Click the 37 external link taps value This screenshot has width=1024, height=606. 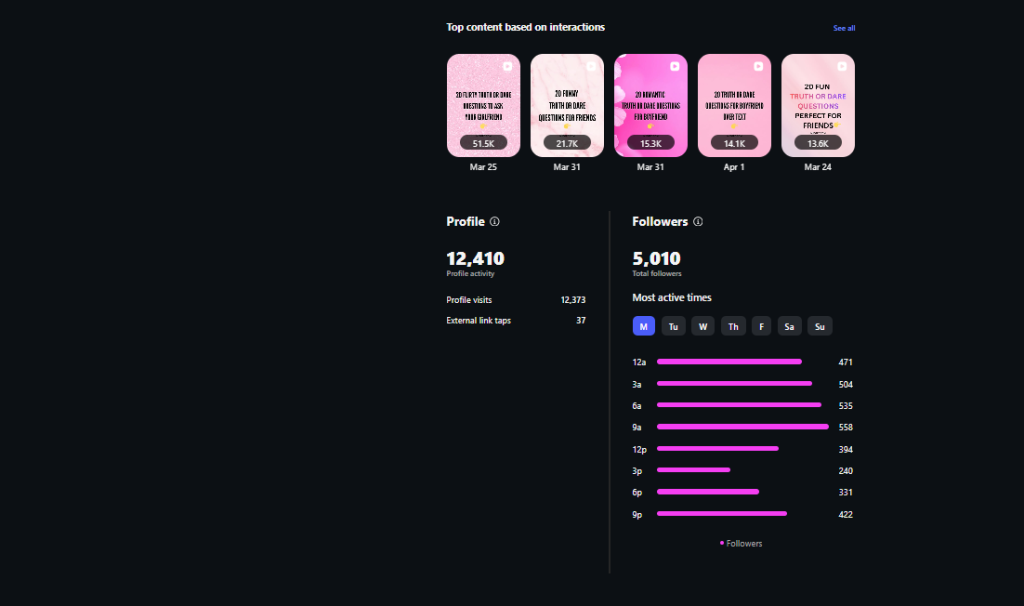pos(581,321)
